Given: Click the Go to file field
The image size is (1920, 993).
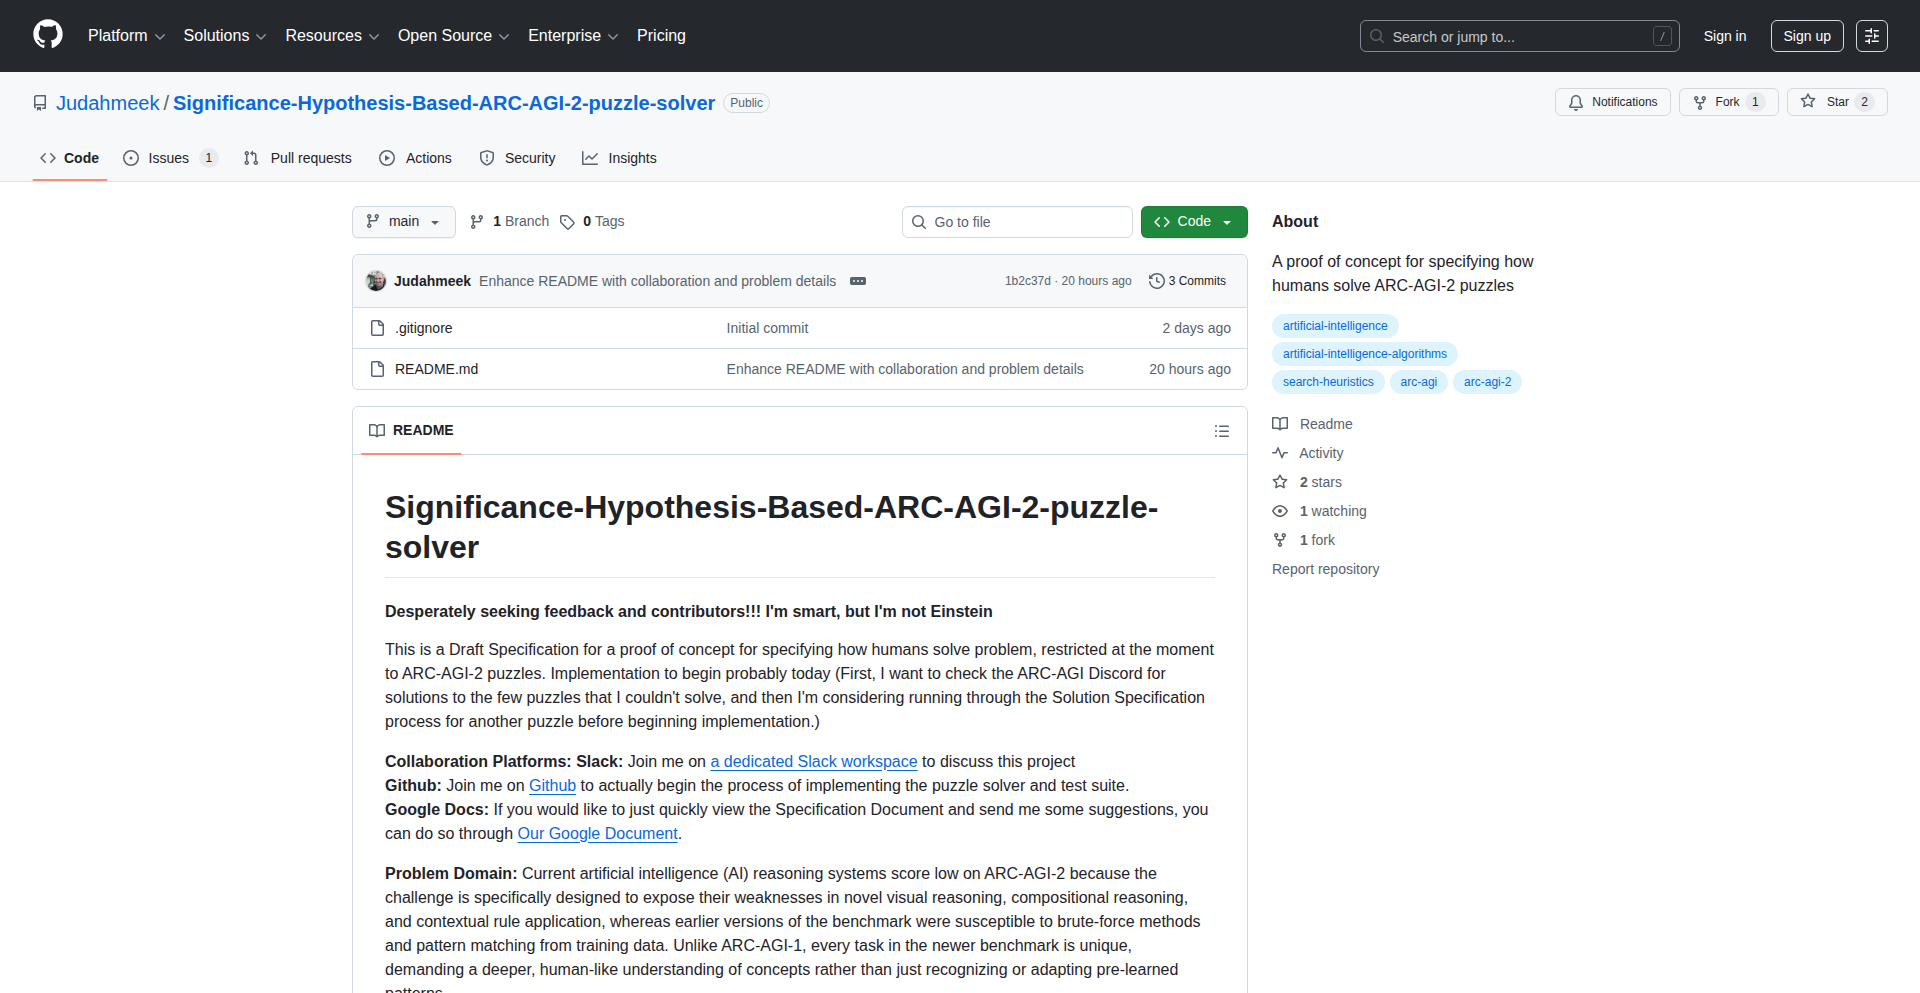Looking at the screenshot, I should coord(1017,222).
